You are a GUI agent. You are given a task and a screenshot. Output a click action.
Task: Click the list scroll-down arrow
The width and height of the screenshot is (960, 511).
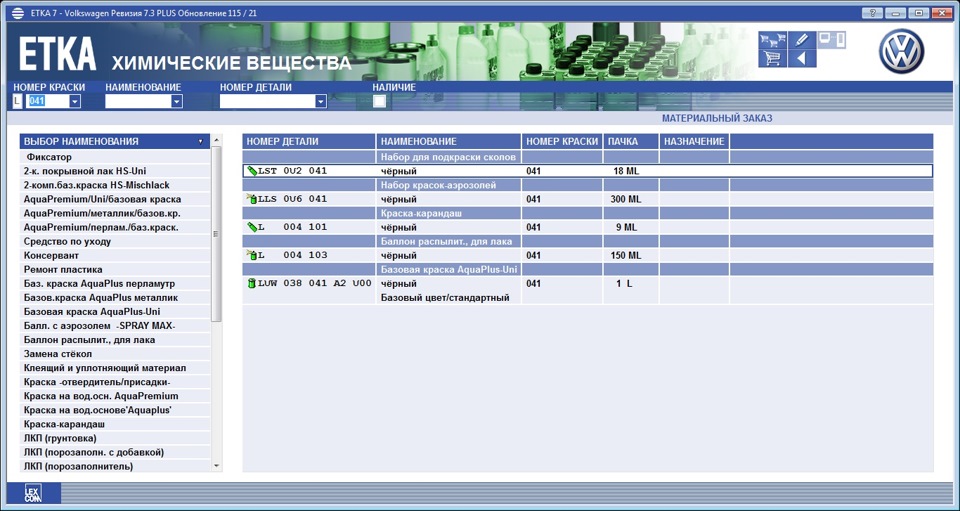tap(216, 466)
